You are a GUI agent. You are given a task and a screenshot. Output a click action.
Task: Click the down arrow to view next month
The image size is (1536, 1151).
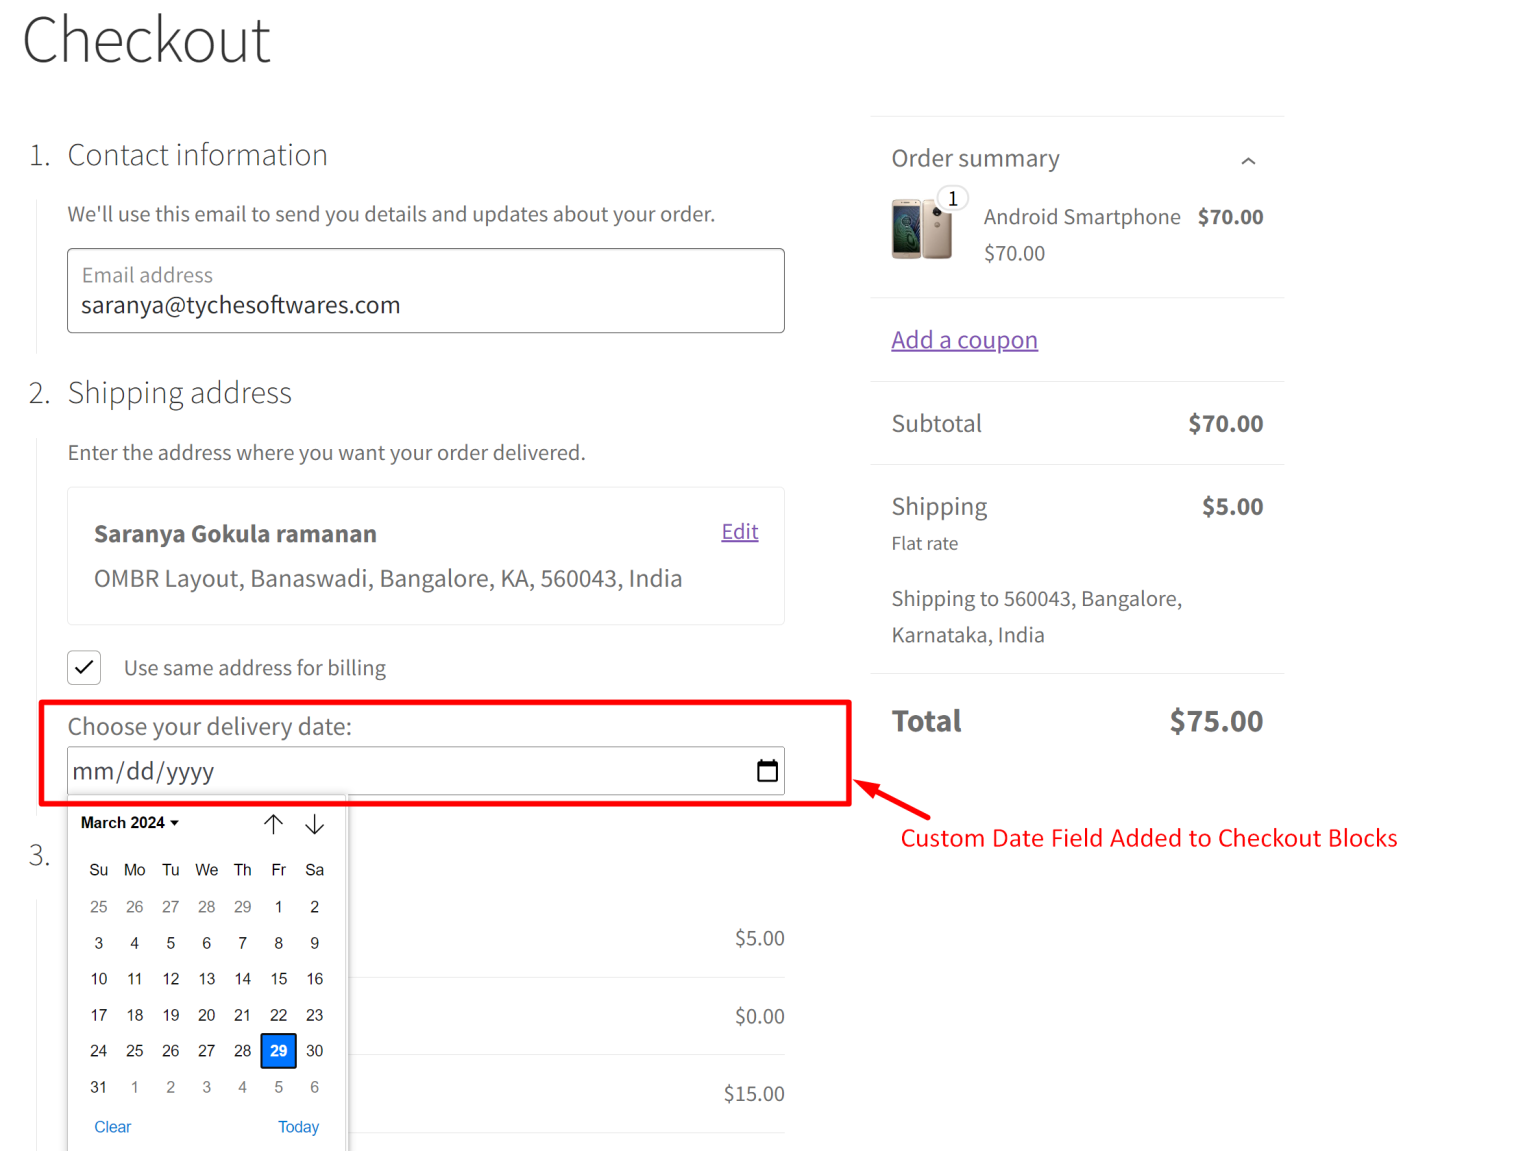click(315, 824)
